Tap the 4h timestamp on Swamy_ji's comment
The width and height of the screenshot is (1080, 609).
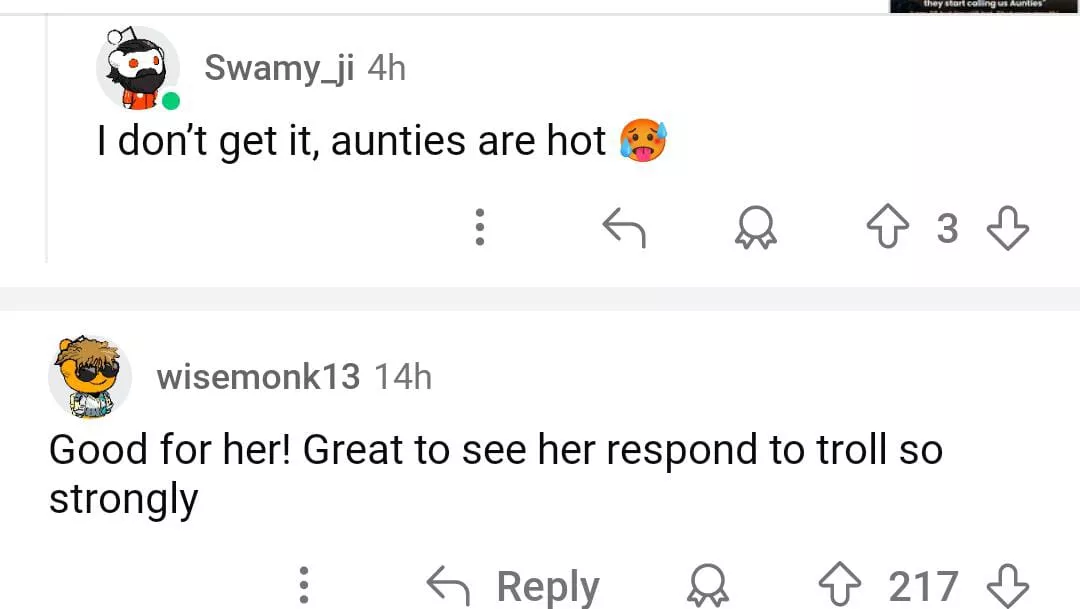(x=387, y=68)
